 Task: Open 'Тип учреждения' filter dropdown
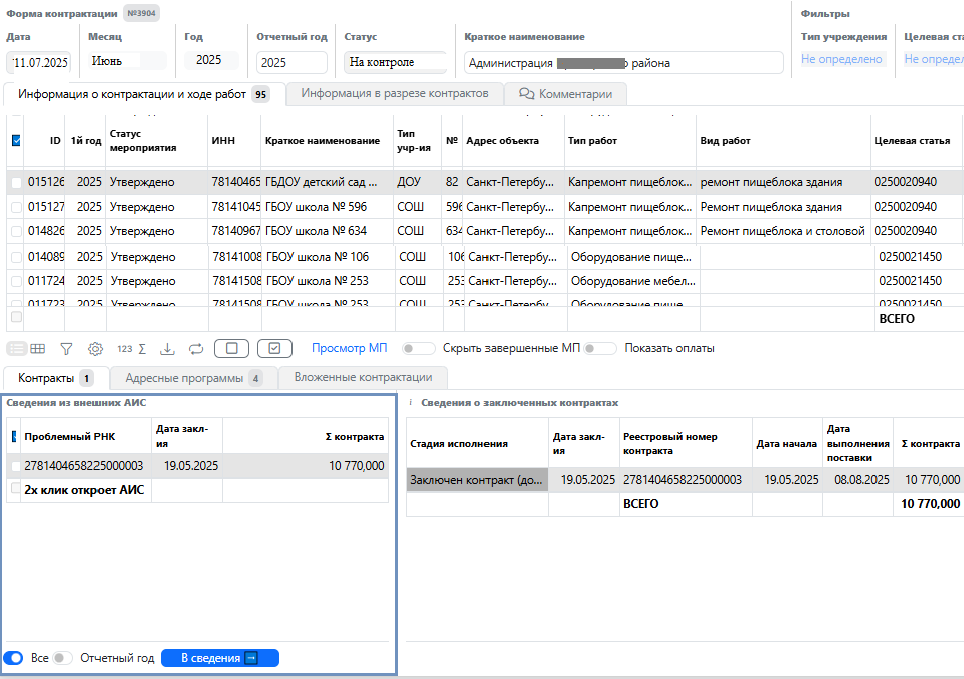[x=842, y=59]
